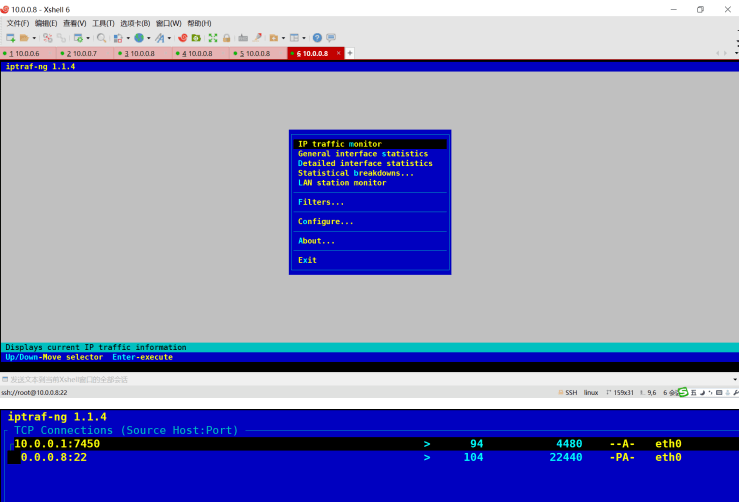739x502 pixels.
Task: Click the soft keyboard icon in input toolbar
Action: point(719,392)
